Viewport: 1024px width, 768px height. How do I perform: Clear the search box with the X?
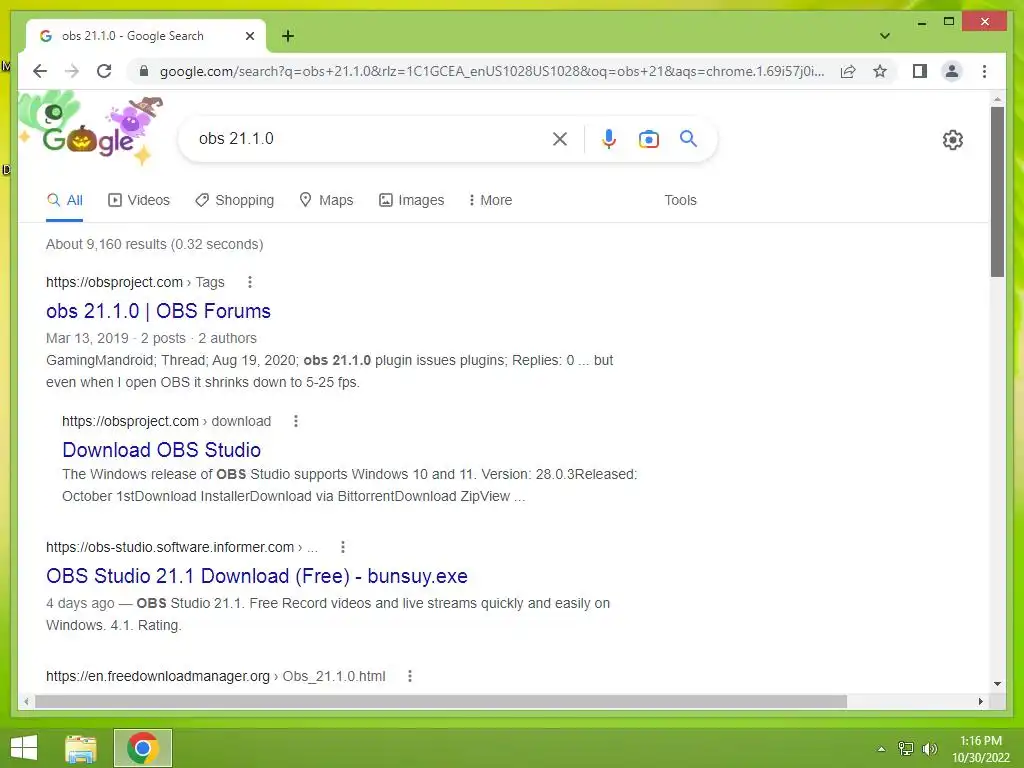560,138
